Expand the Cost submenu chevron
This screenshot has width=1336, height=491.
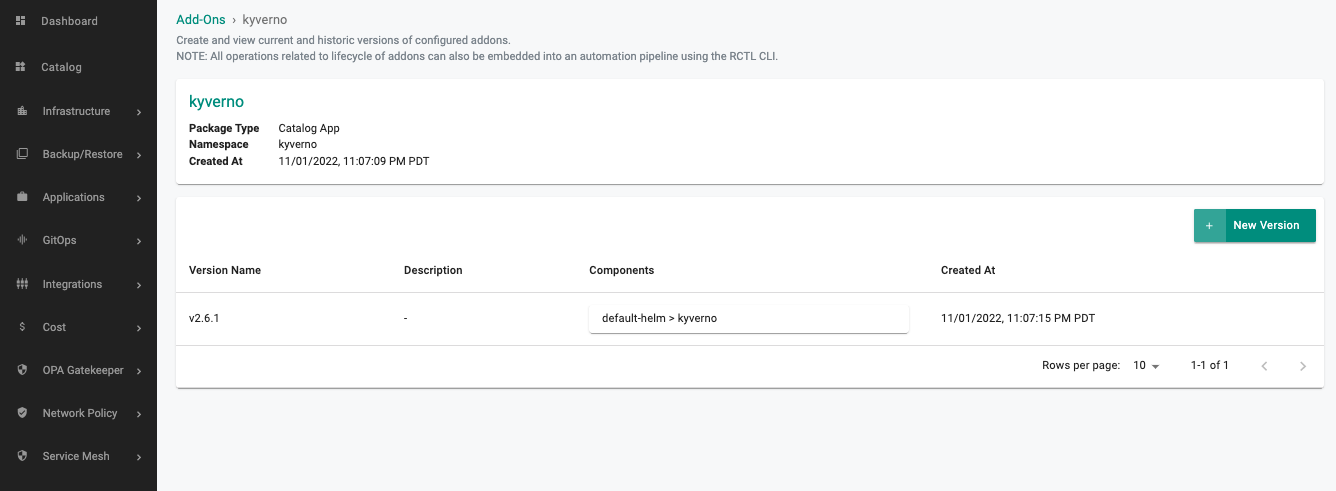[x=139, y=328]
